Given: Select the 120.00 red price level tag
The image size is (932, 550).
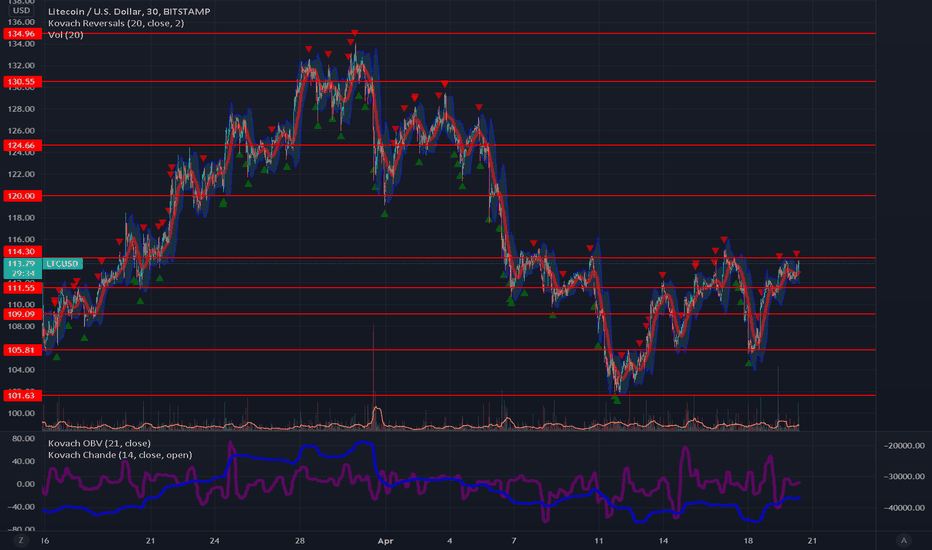Looking at the screenshot, I should coord(21,196).
